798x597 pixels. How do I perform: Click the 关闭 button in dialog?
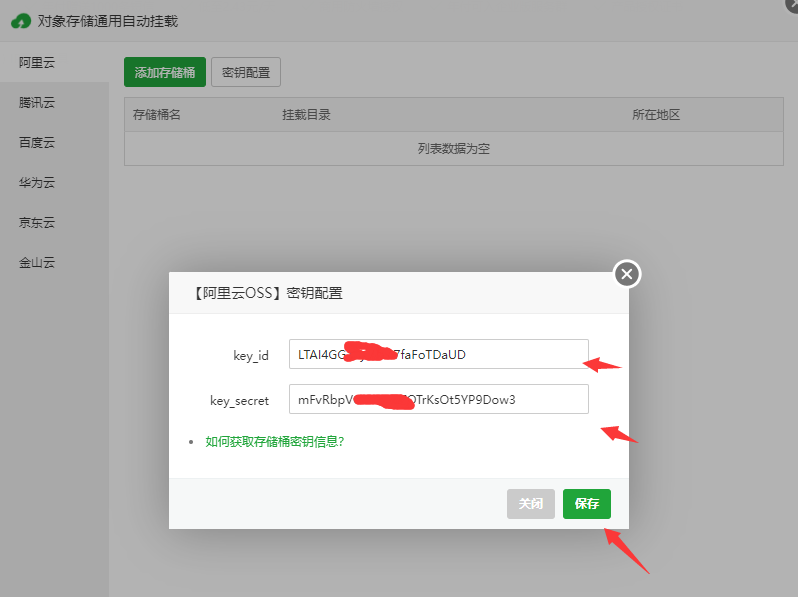pos(531,504)
